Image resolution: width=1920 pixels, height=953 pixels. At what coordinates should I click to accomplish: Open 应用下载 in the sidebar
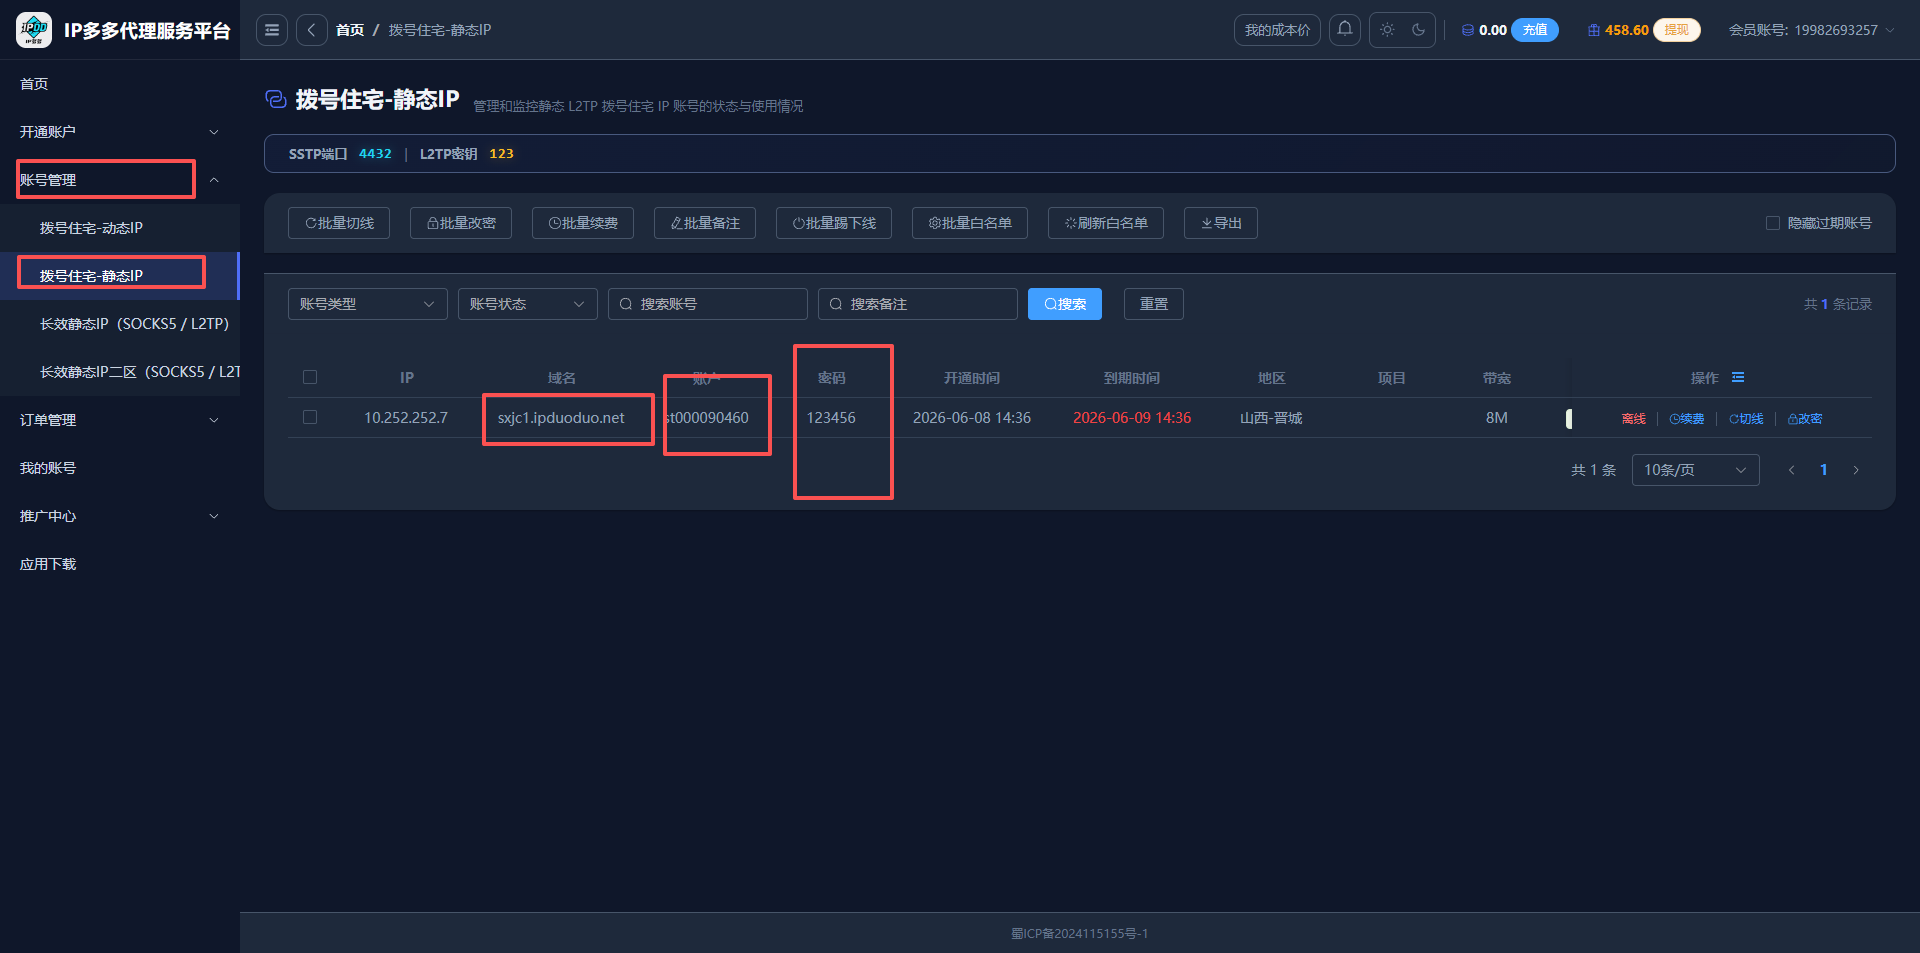[120, 564]
